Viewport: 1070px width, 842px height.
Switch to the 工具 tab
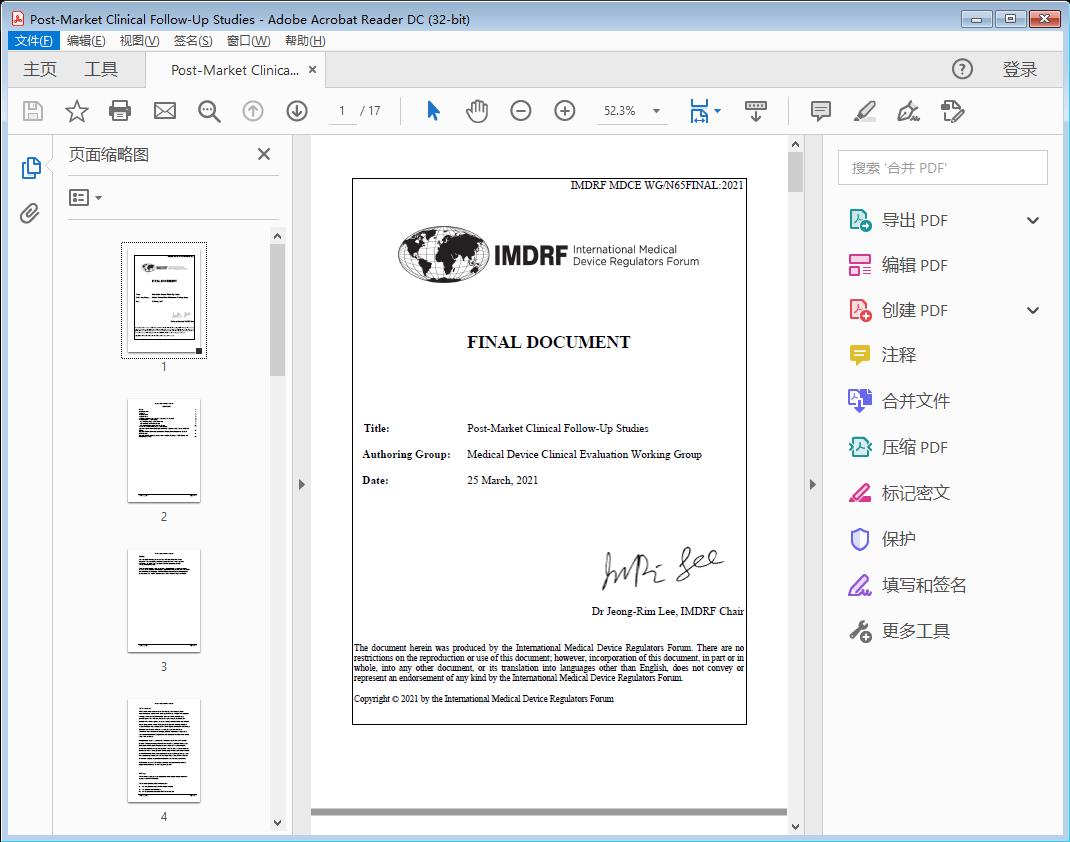(101, 69)
